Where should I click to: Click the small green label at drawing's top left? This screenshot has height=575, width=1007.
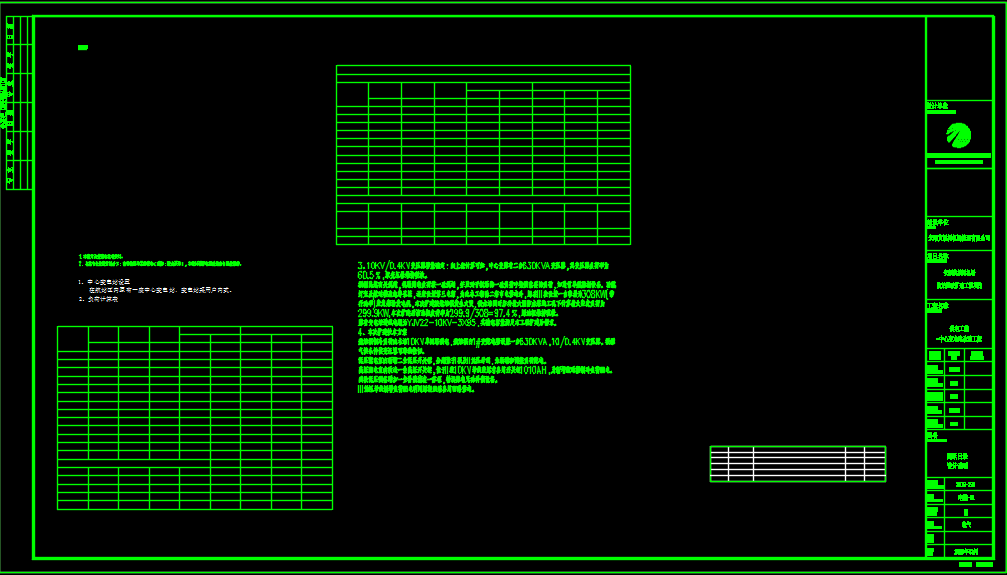[x=83, y=47]
